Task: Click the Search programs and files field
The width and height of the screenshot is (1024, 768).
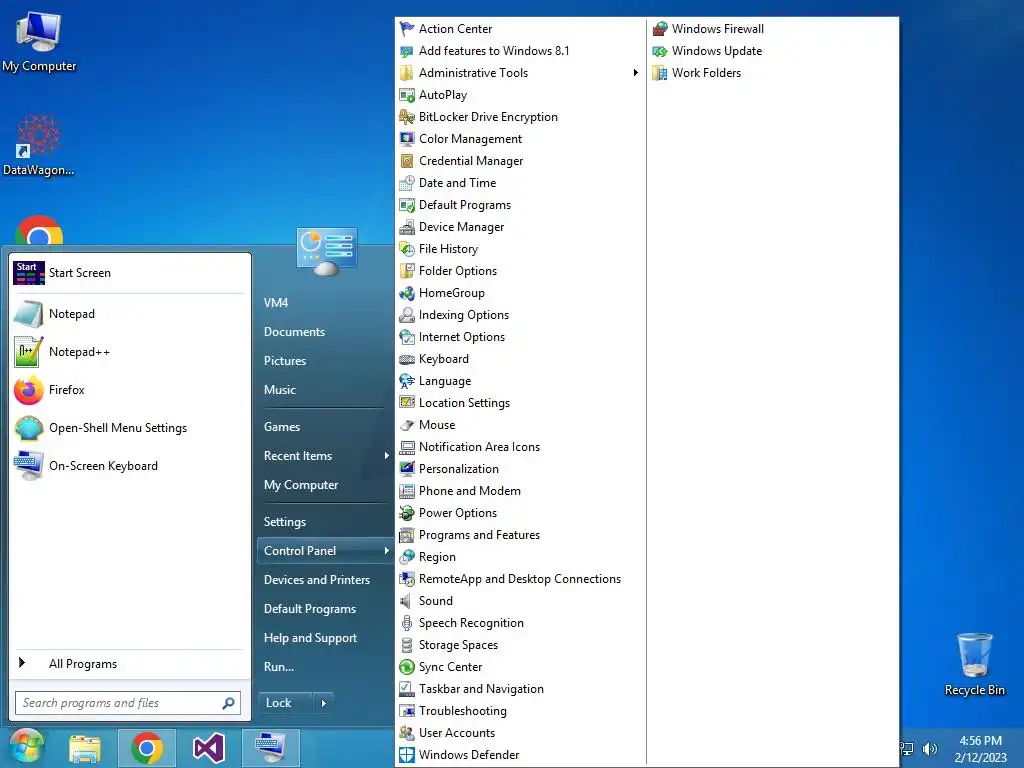Action: pos(128,703)
